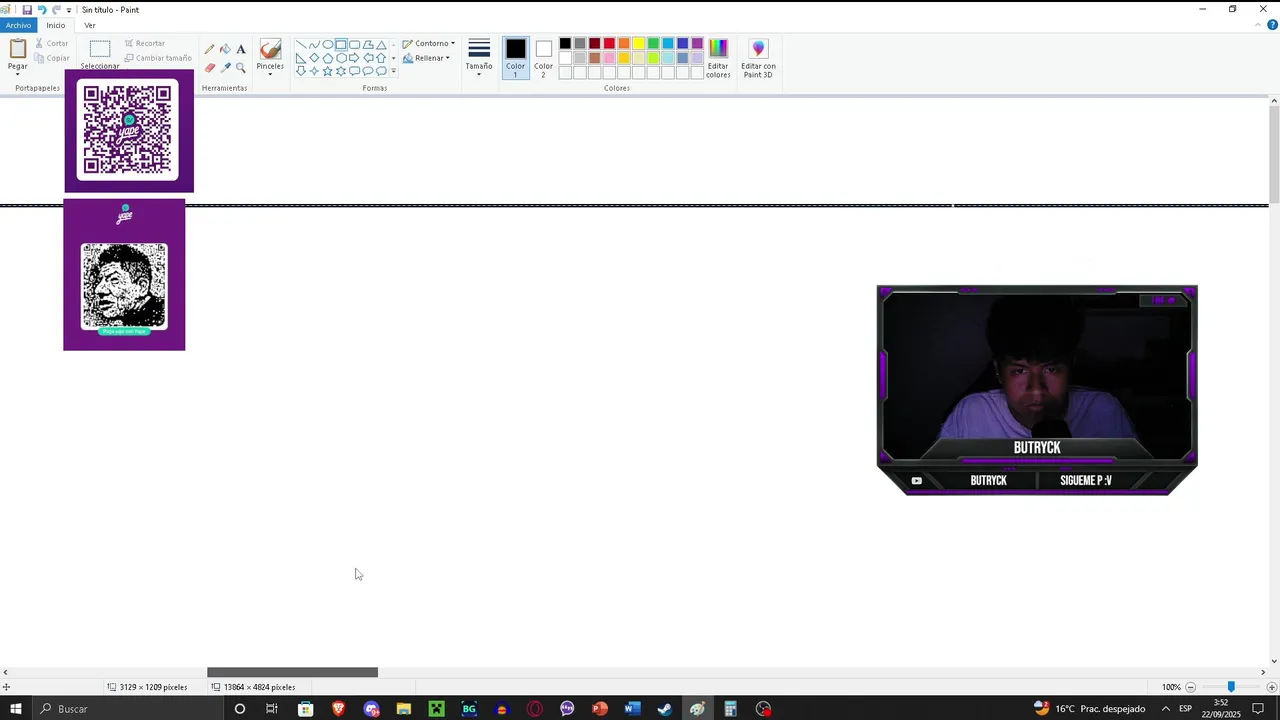The image size is (1280, 720).
Task: Switch to the Ver tab
Action: 90,25
